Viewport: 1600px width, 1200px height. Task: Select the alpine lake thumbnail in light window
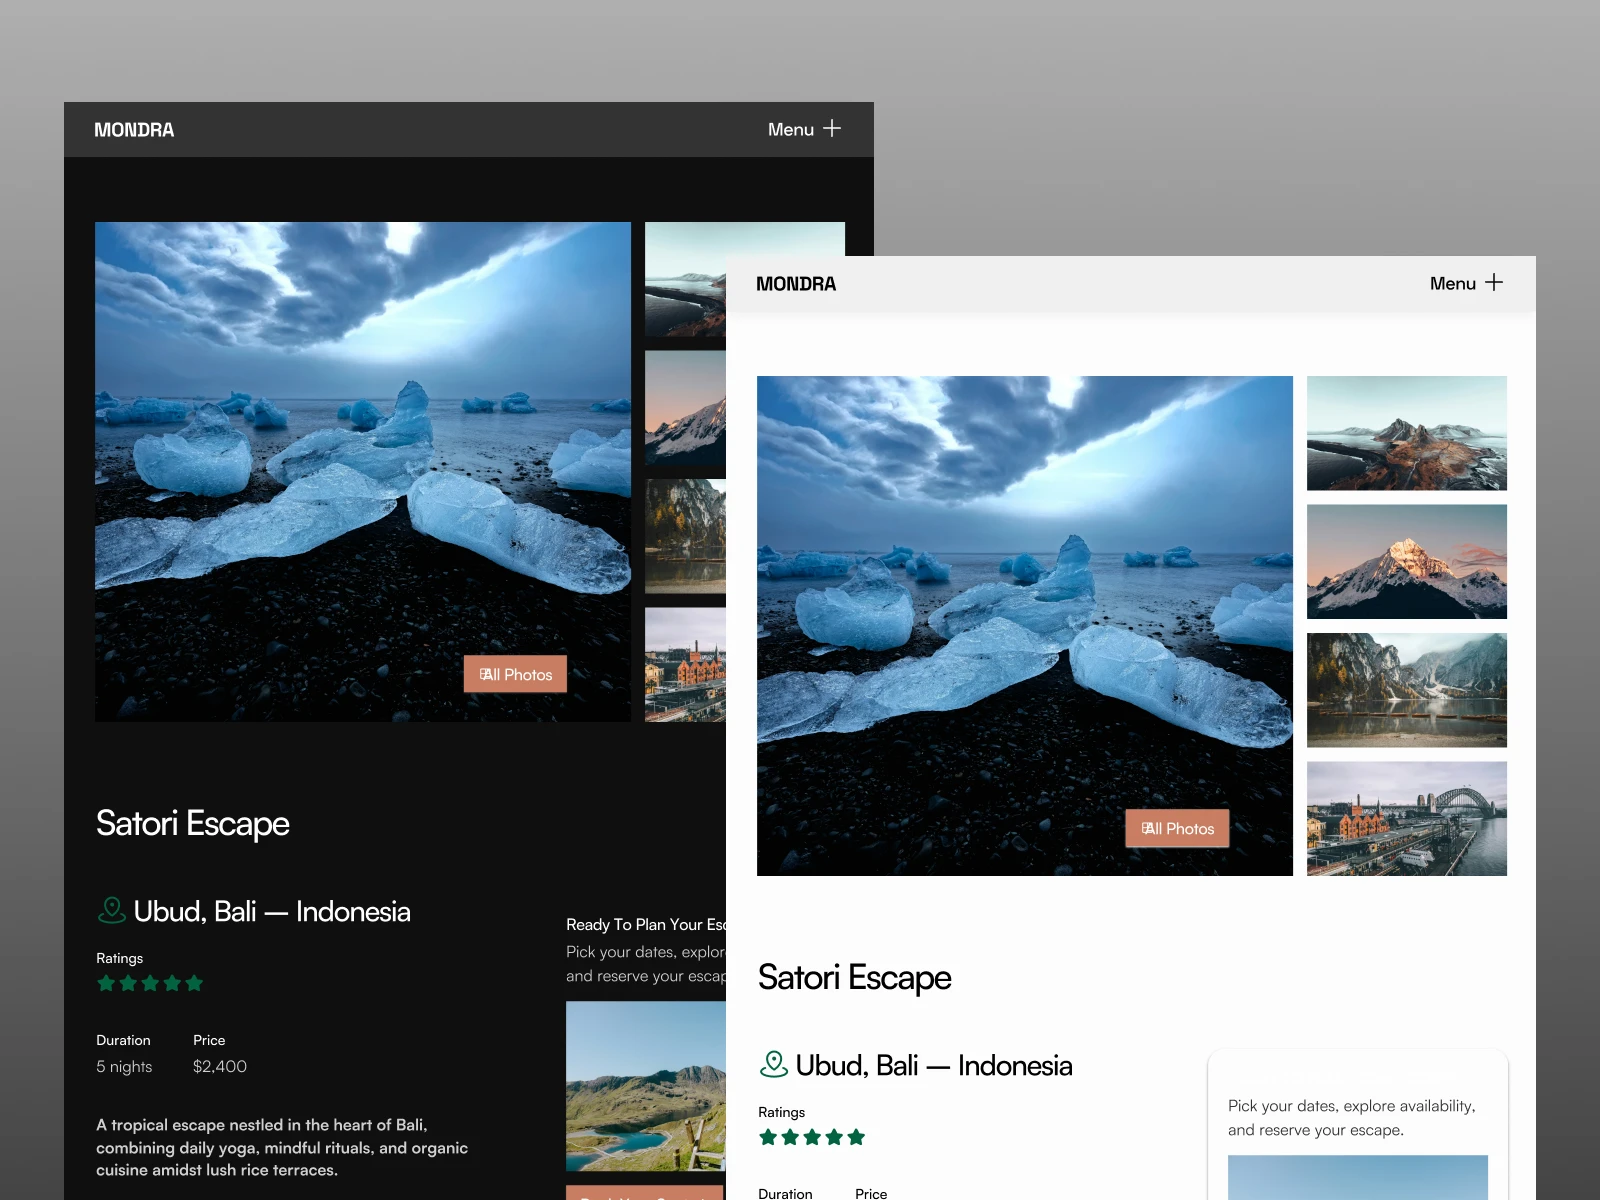click(x=1407, y=690)
